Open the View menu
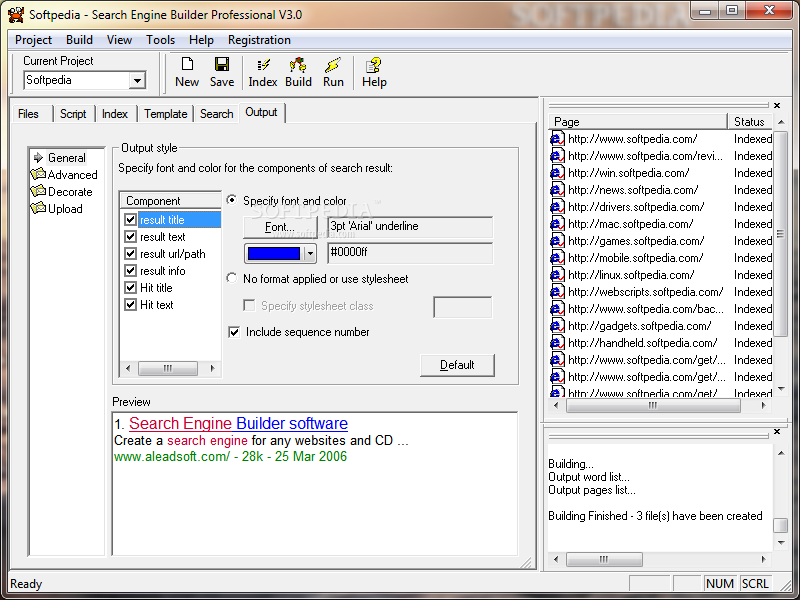800x600 pixels. (119, 40)
